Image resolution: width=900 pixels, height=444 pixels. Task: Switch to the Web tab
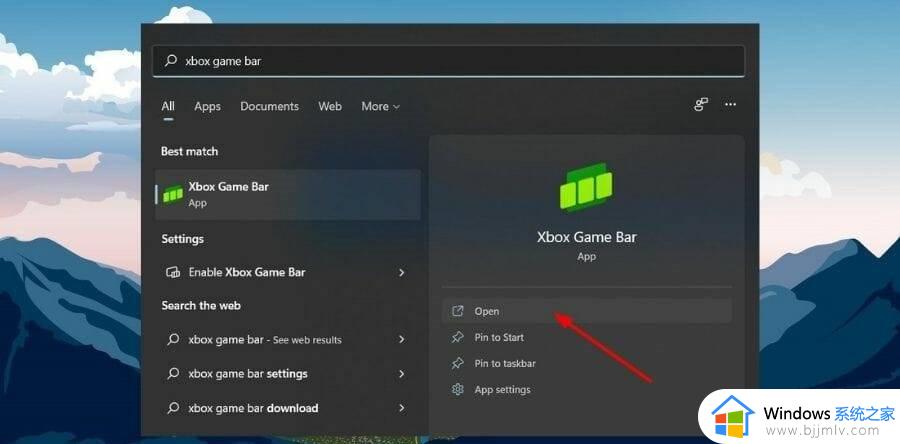tap(330, 106)
